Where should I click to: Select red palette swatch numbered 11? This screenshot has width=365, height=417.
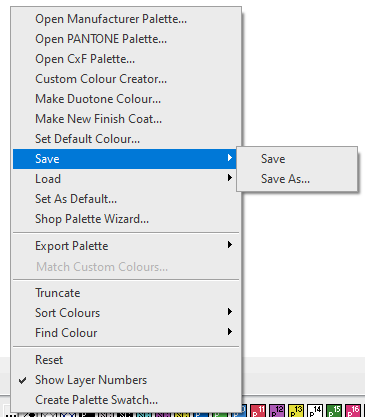258,411
